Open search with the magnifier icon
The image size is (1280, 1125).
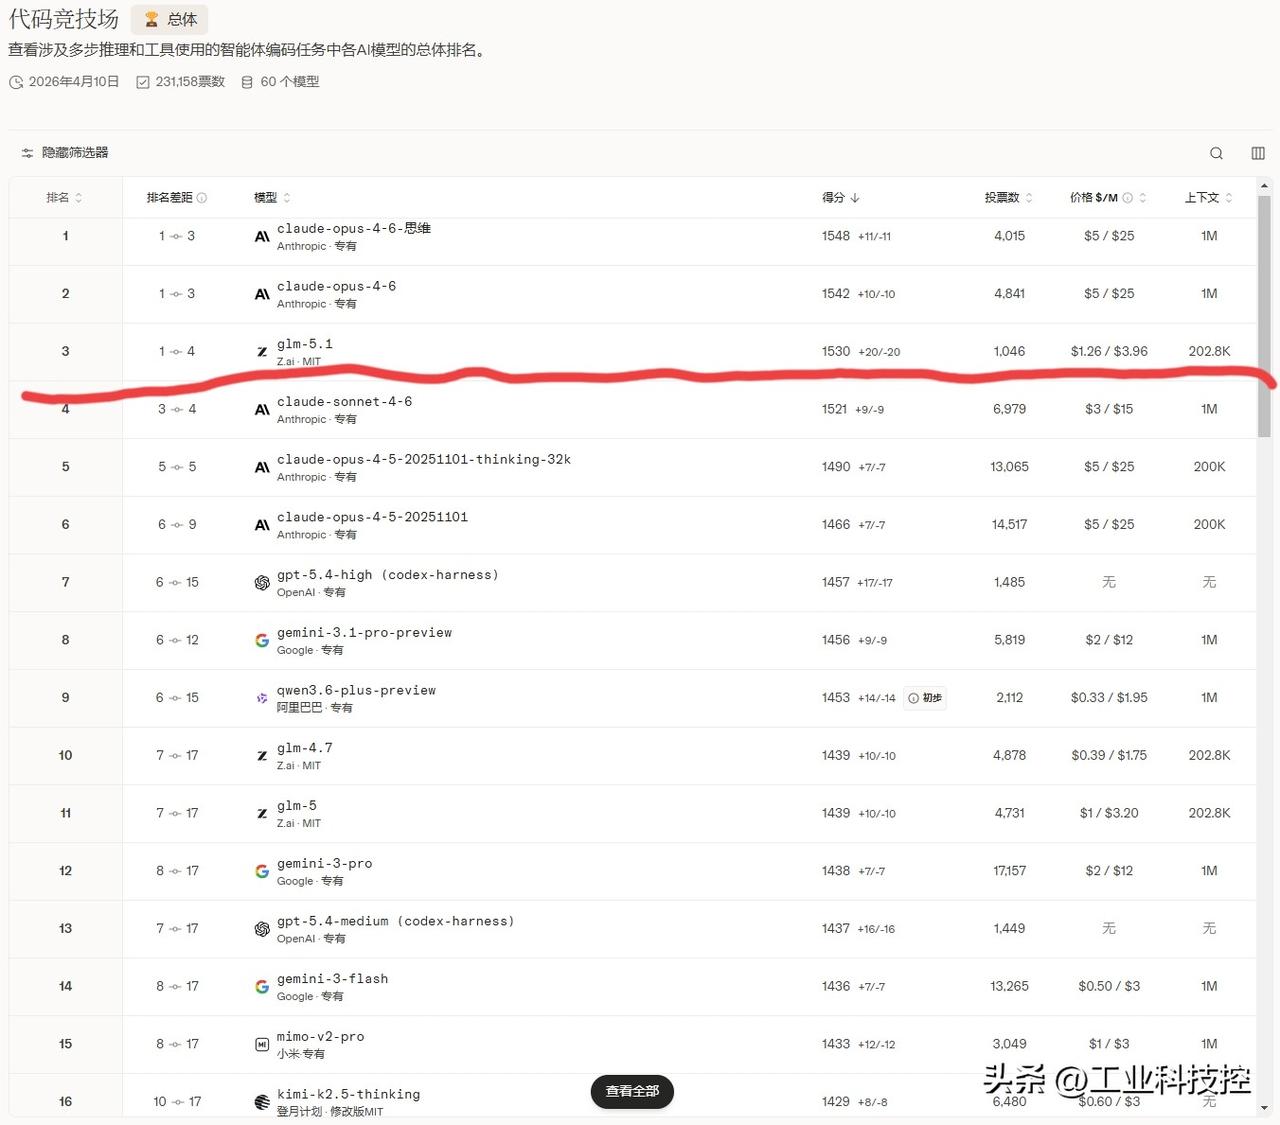1216,153
